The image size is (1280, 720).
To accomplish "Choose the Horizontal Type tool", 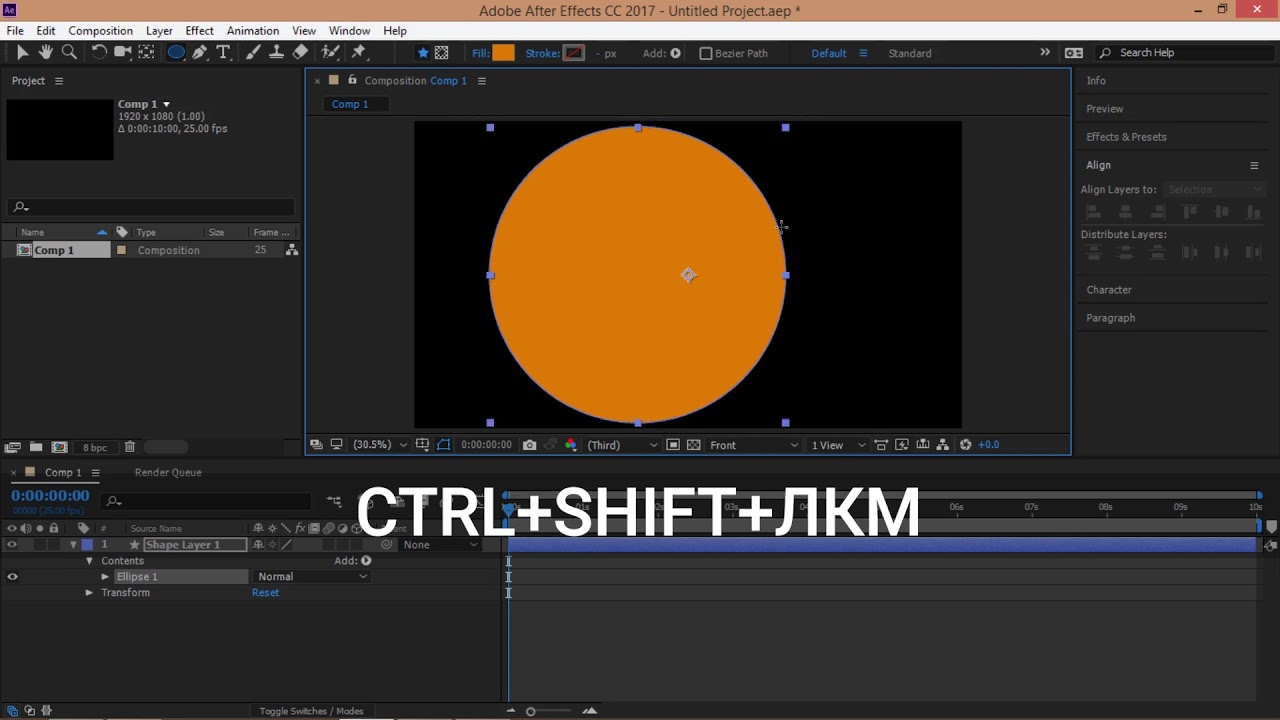I will tap(223, 53).
